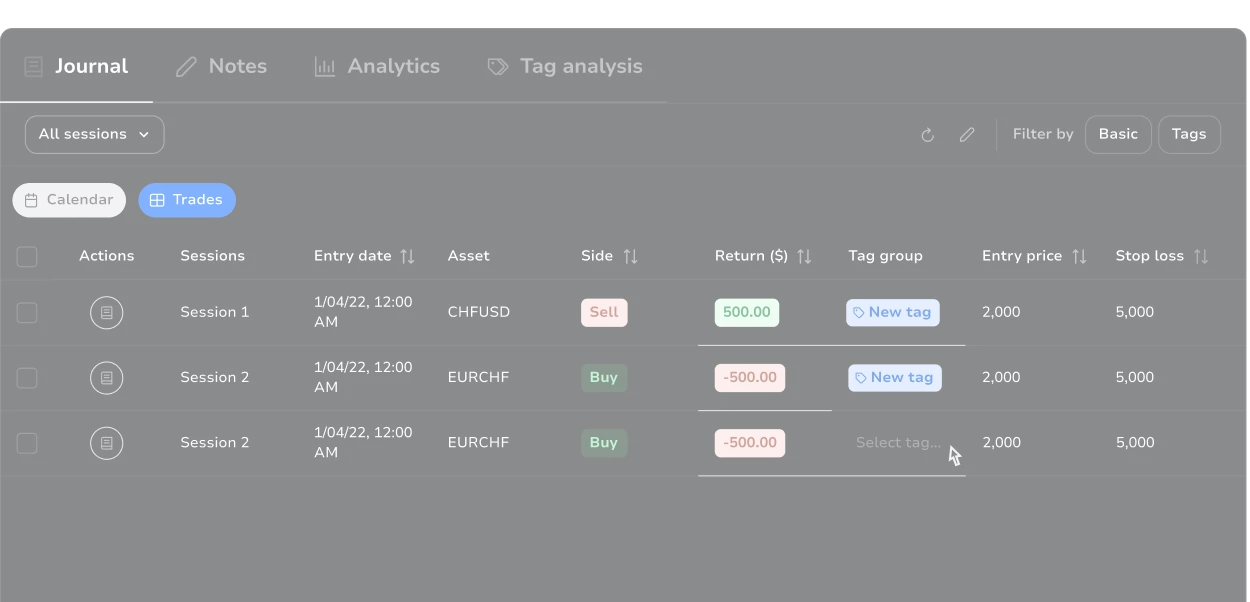Go to the Tag analysis tab
The width and height of the screenshot is (1250, 602).
coord(565,67)
